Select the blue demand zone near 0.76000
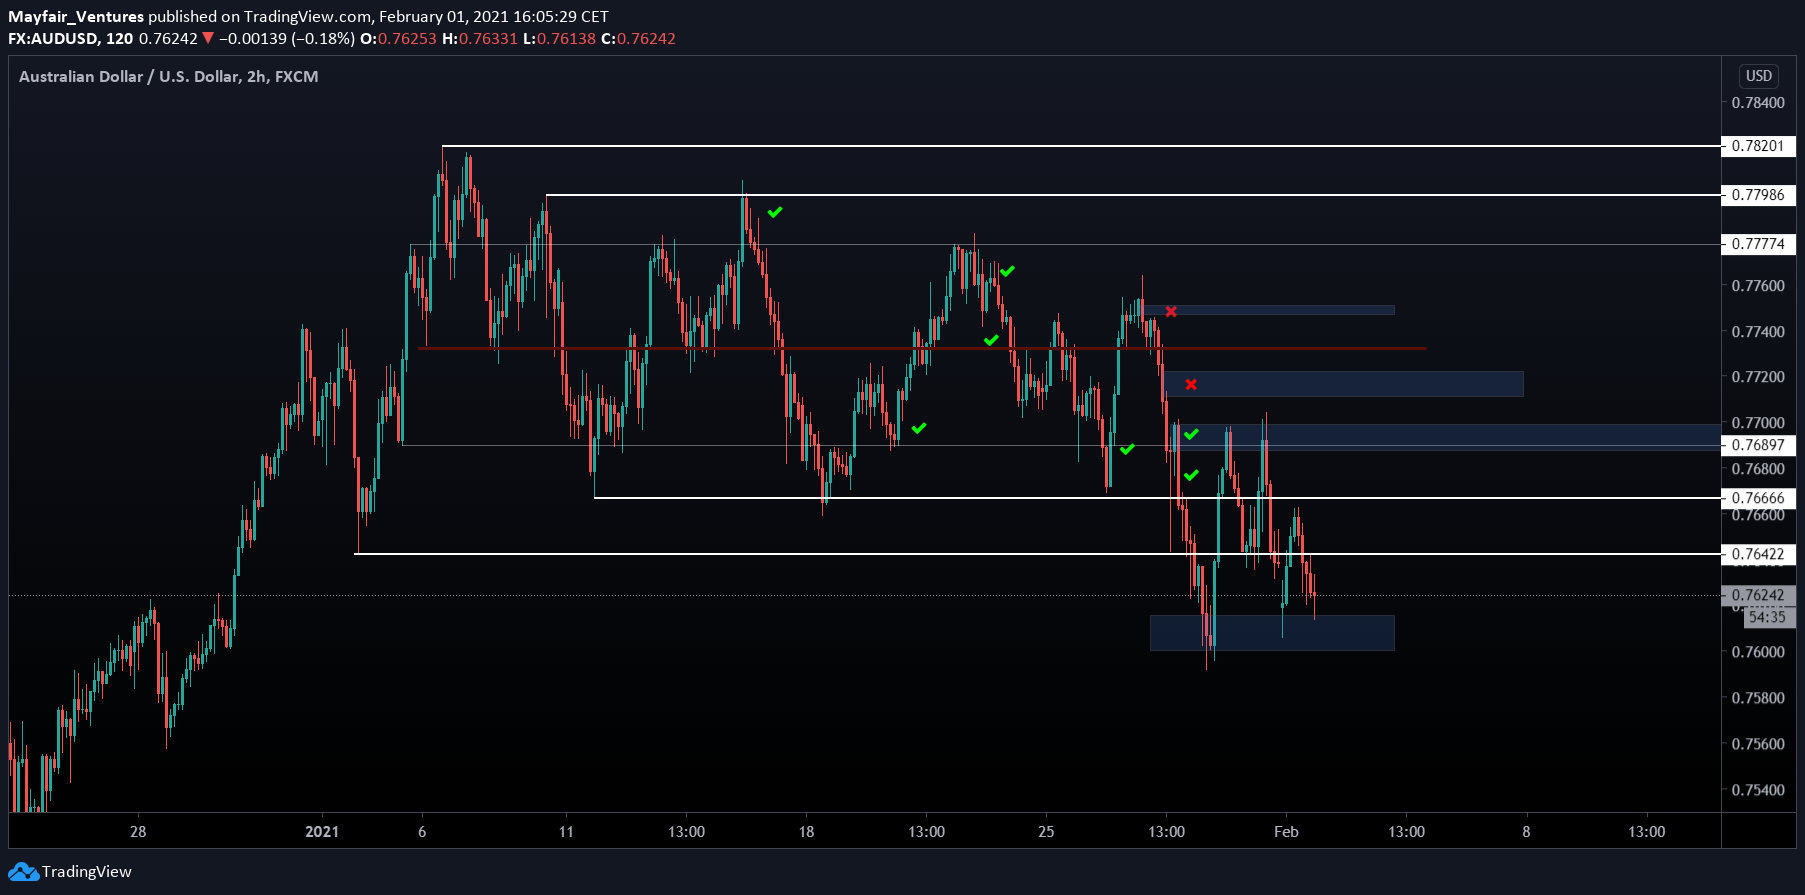Viewport: 1805px width, 895px height. pos(1272,633)
